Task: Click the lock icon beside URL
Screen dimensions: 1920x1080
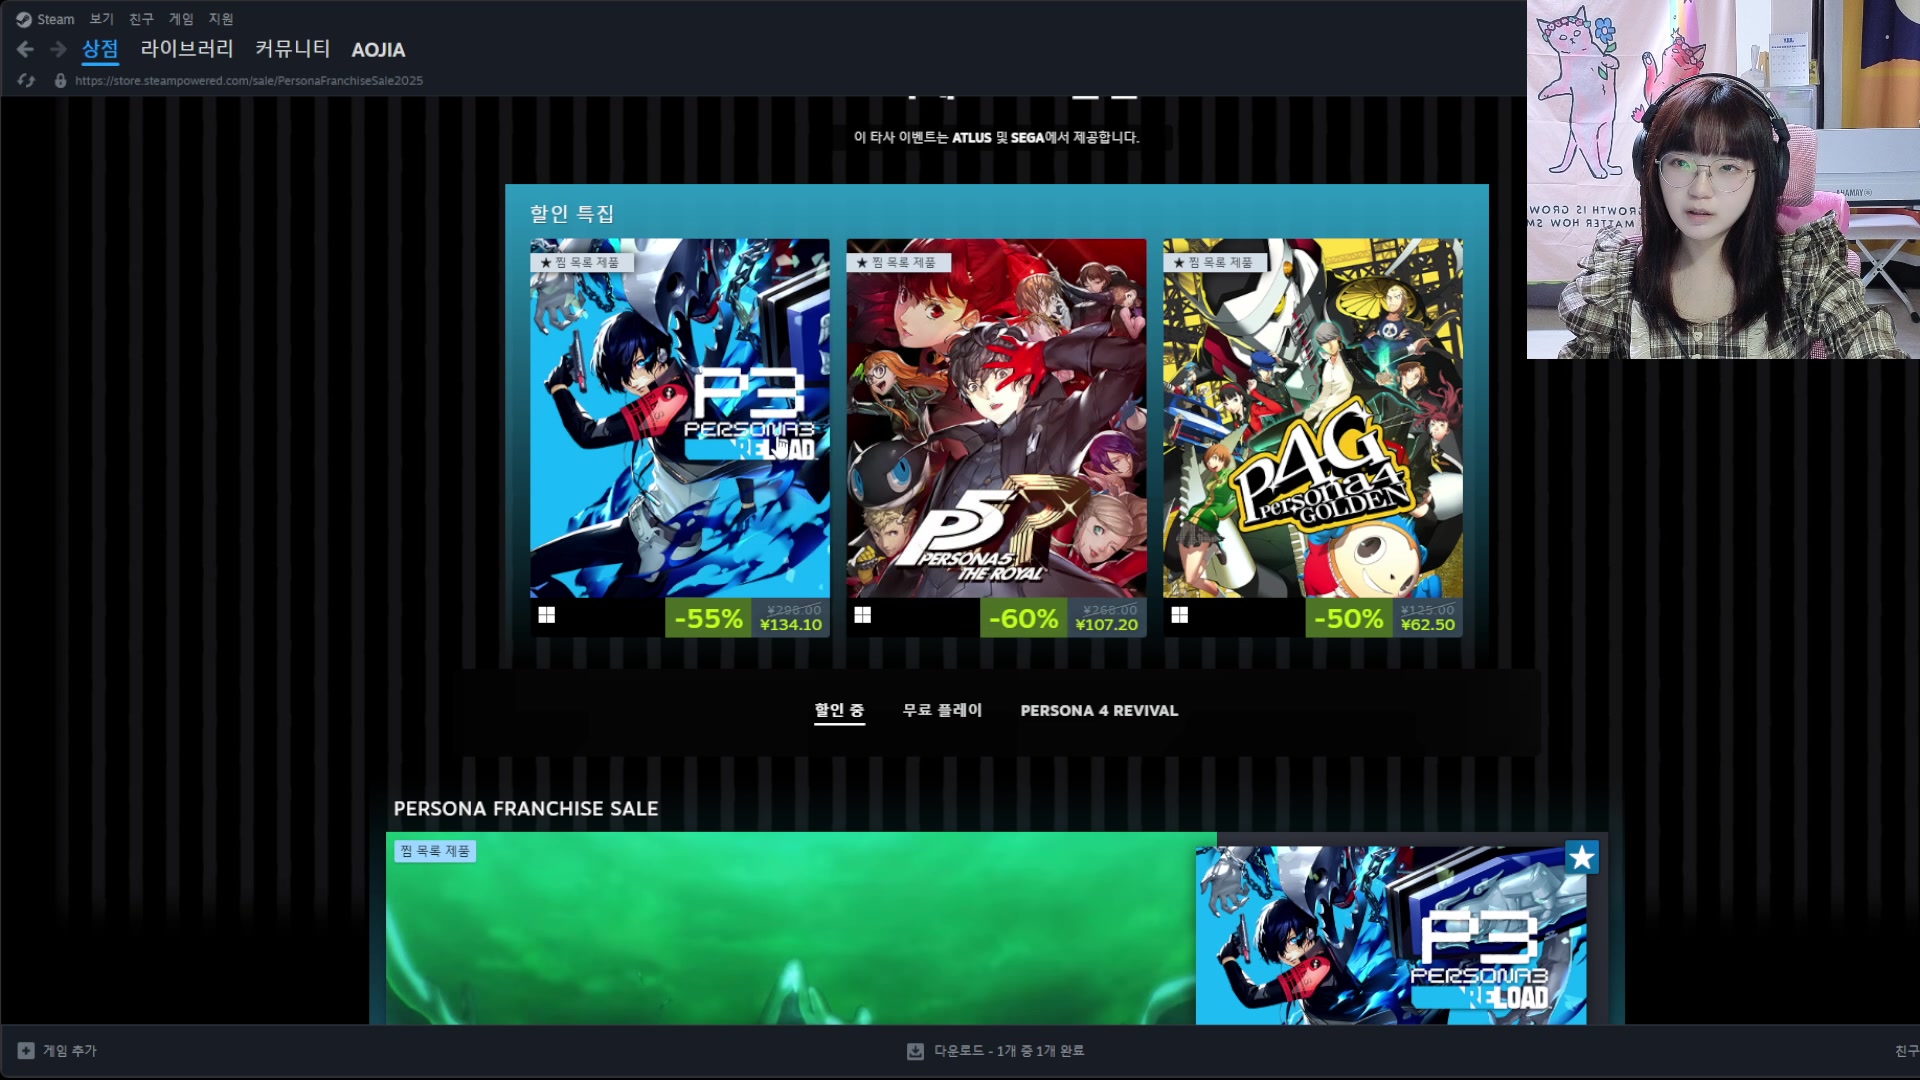Action: tap(60, 80)
